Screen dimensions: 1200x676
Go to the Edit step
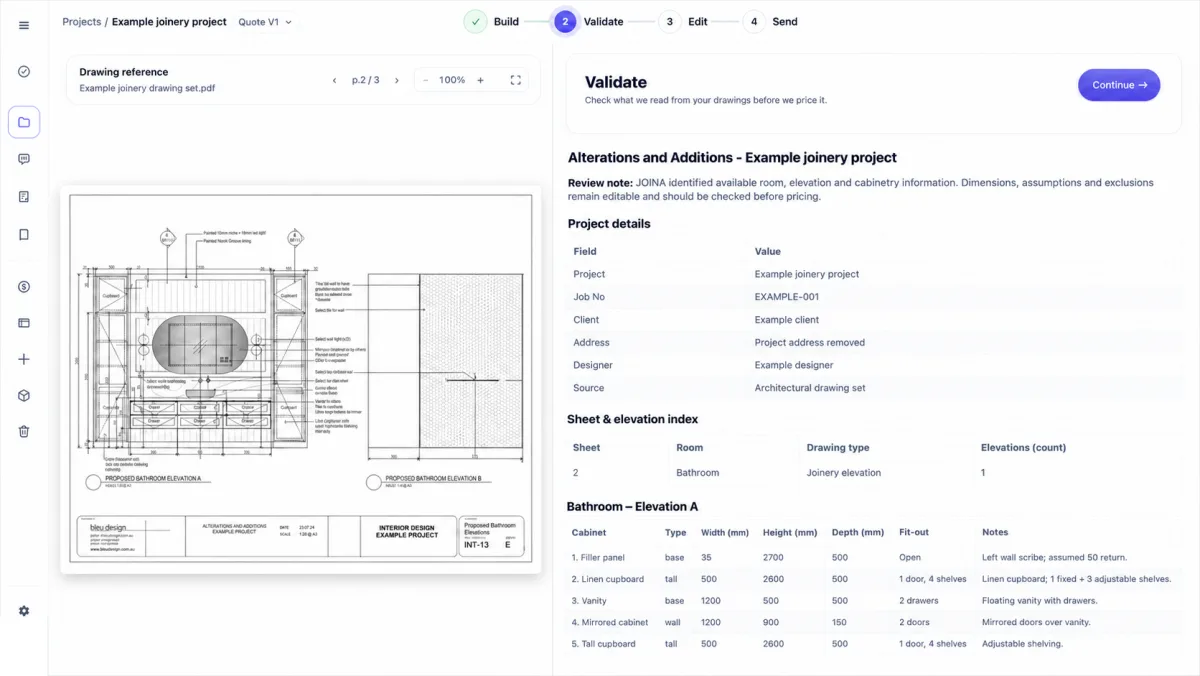click(x=683, y=21)
